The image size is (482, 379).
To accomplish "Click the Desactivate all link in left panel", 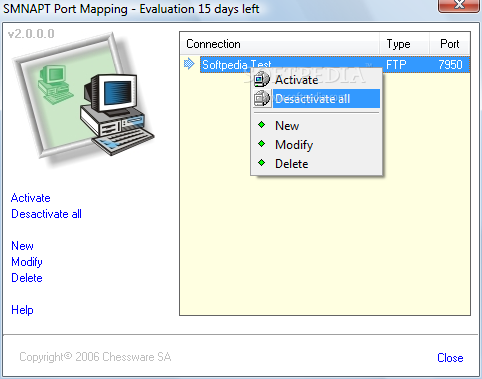I will point(46,214).
